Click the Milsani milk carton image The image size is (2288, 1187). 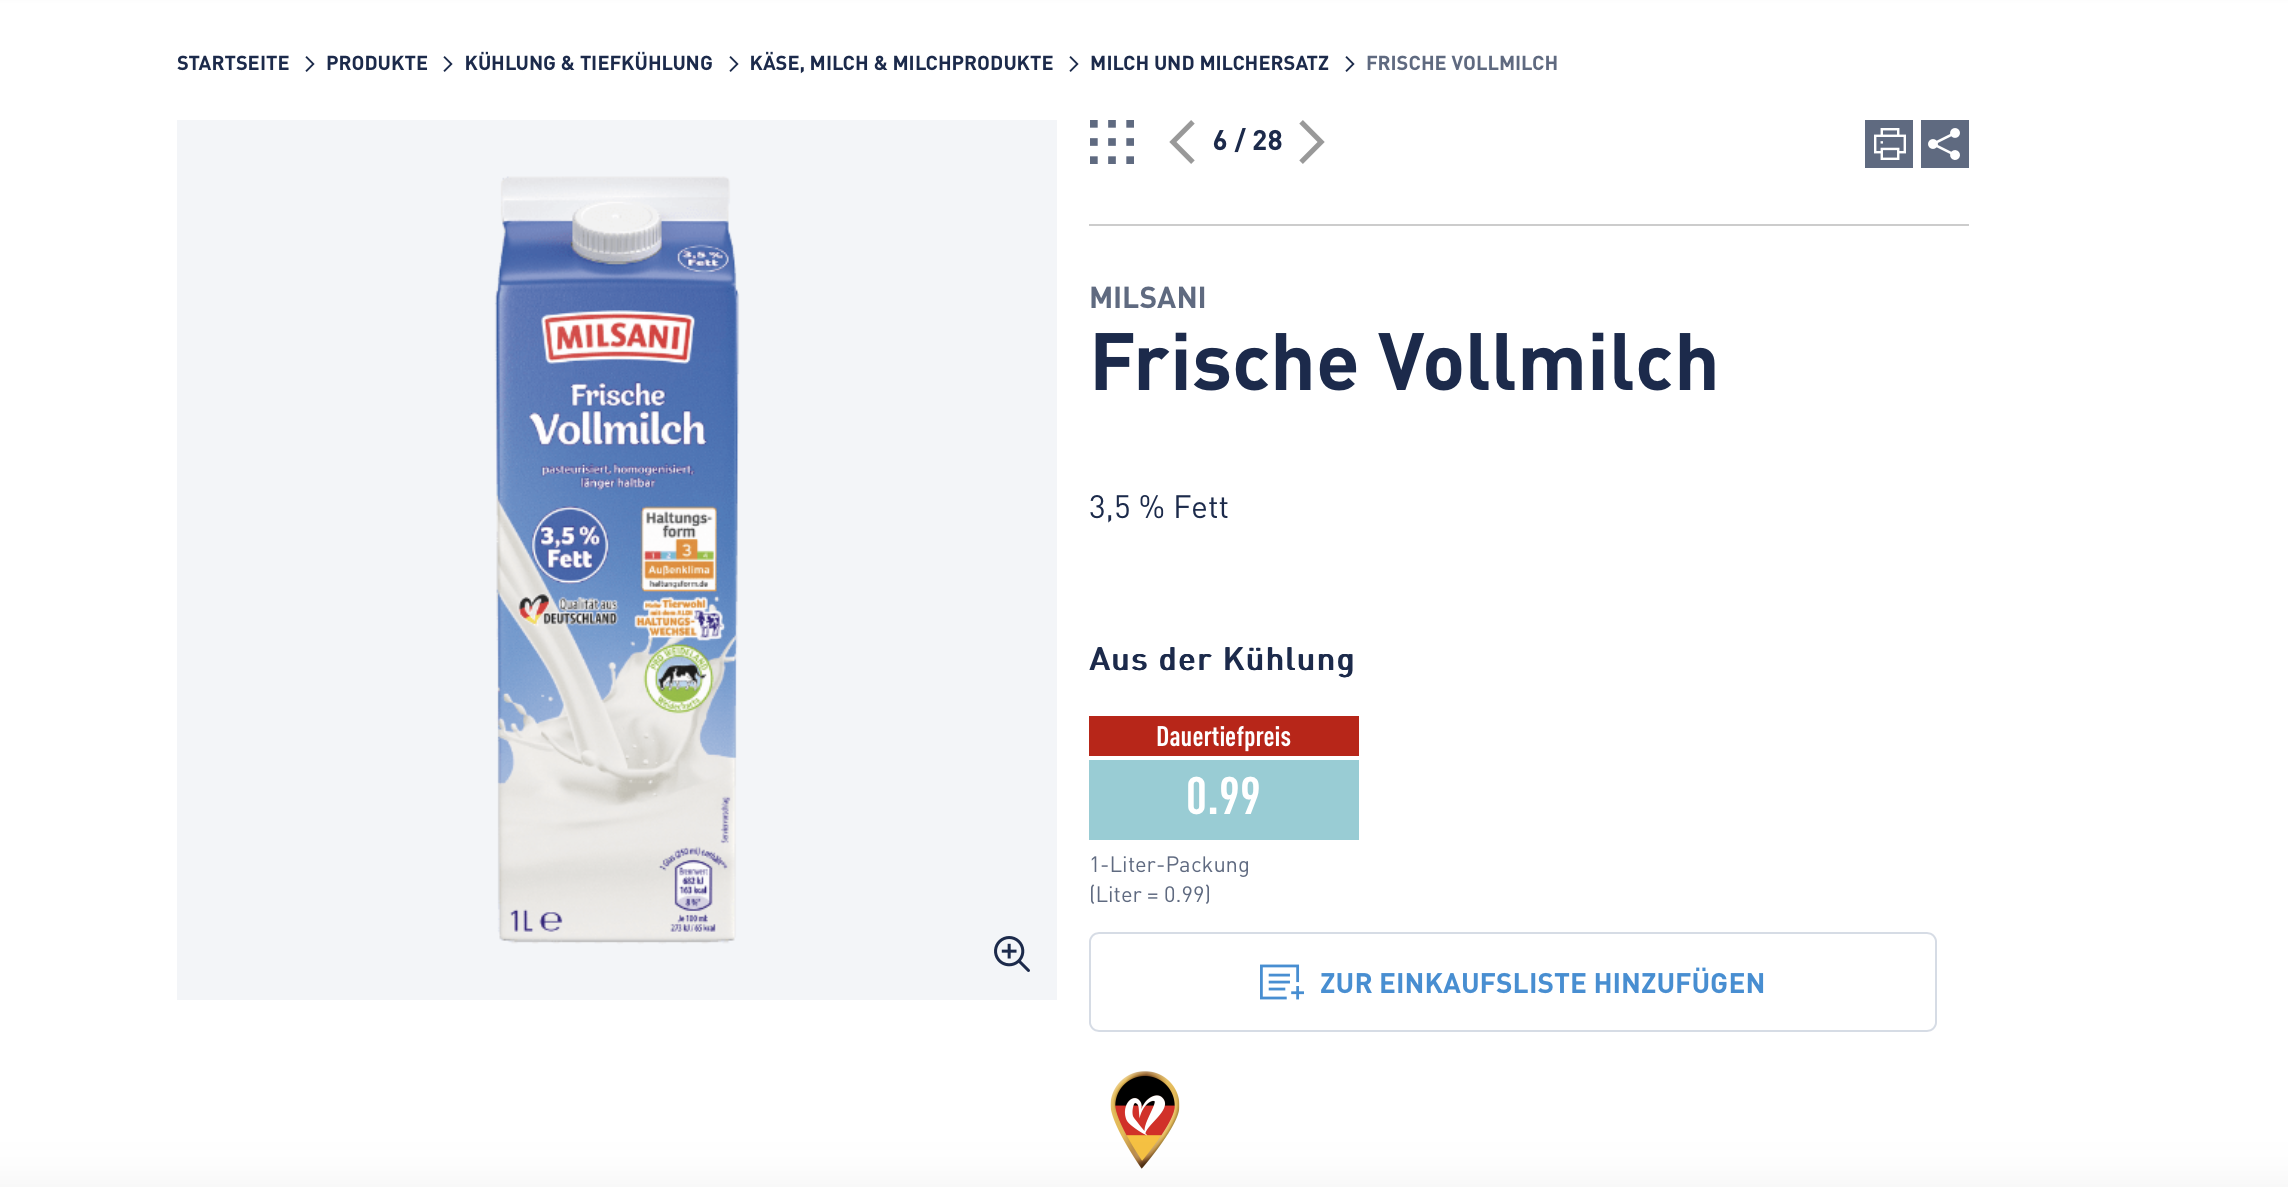(617, 559)
